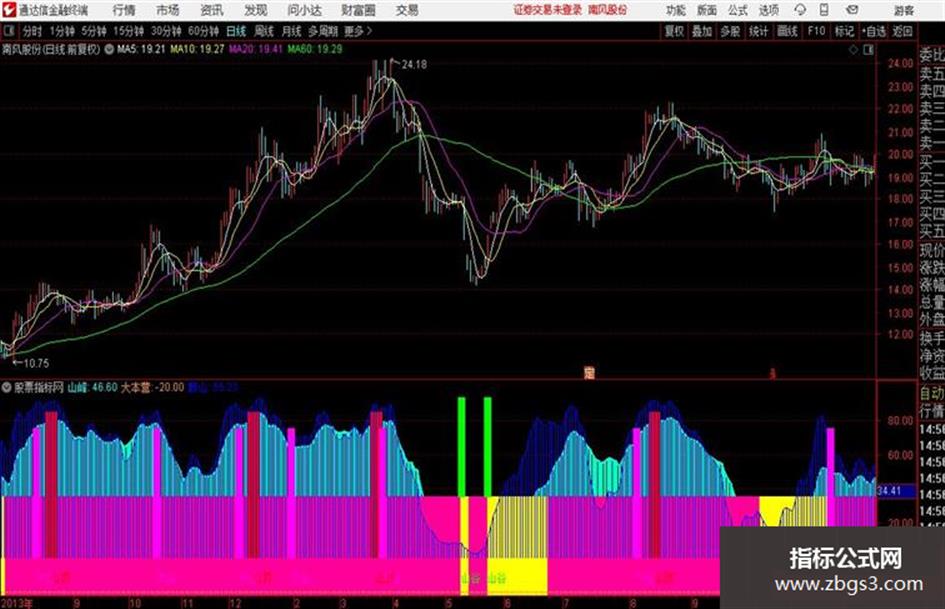Click the 标记 mark toolbar button
This screenshot has width=945, height=609.
[x=844, y=31]
